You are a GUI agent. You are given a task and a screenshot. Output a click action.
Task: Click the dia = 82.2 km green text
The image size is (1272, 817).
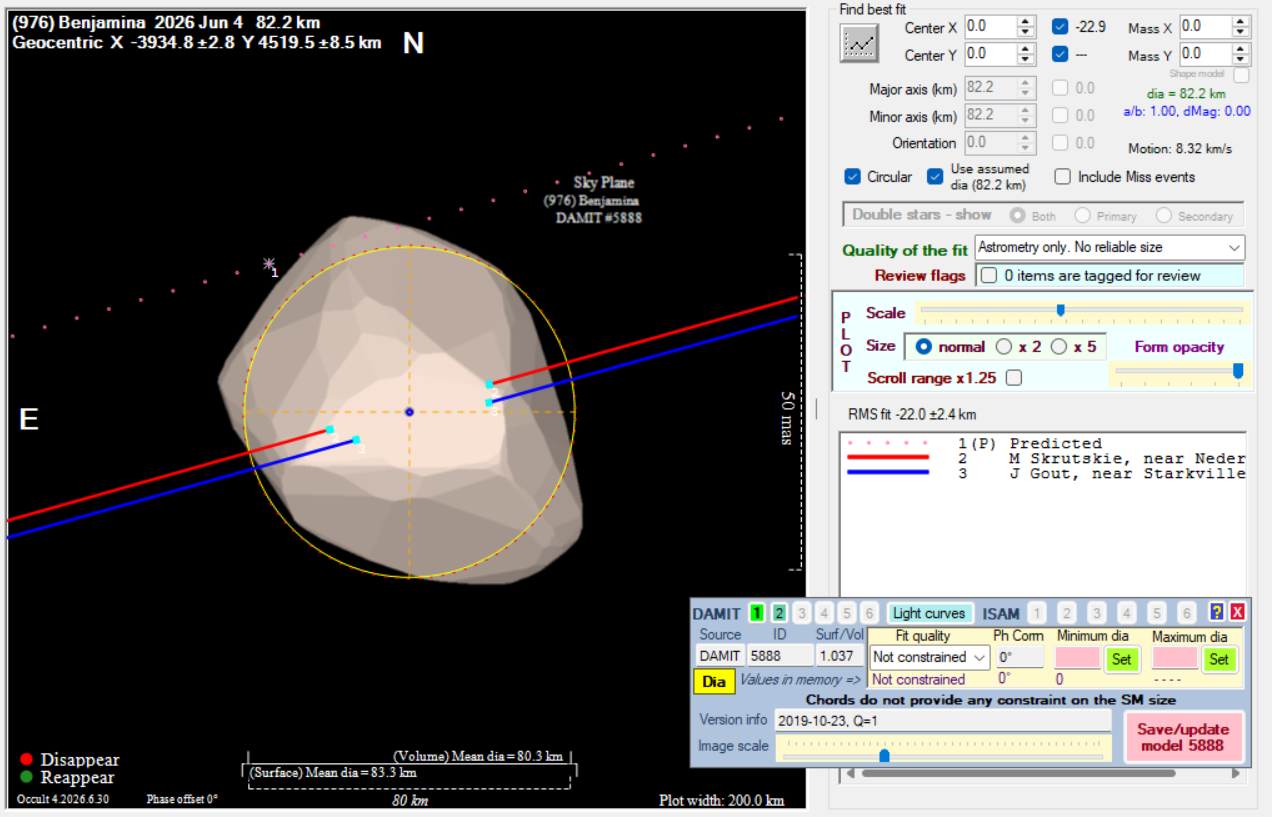pyautogui.click(x=1186, y=94)
